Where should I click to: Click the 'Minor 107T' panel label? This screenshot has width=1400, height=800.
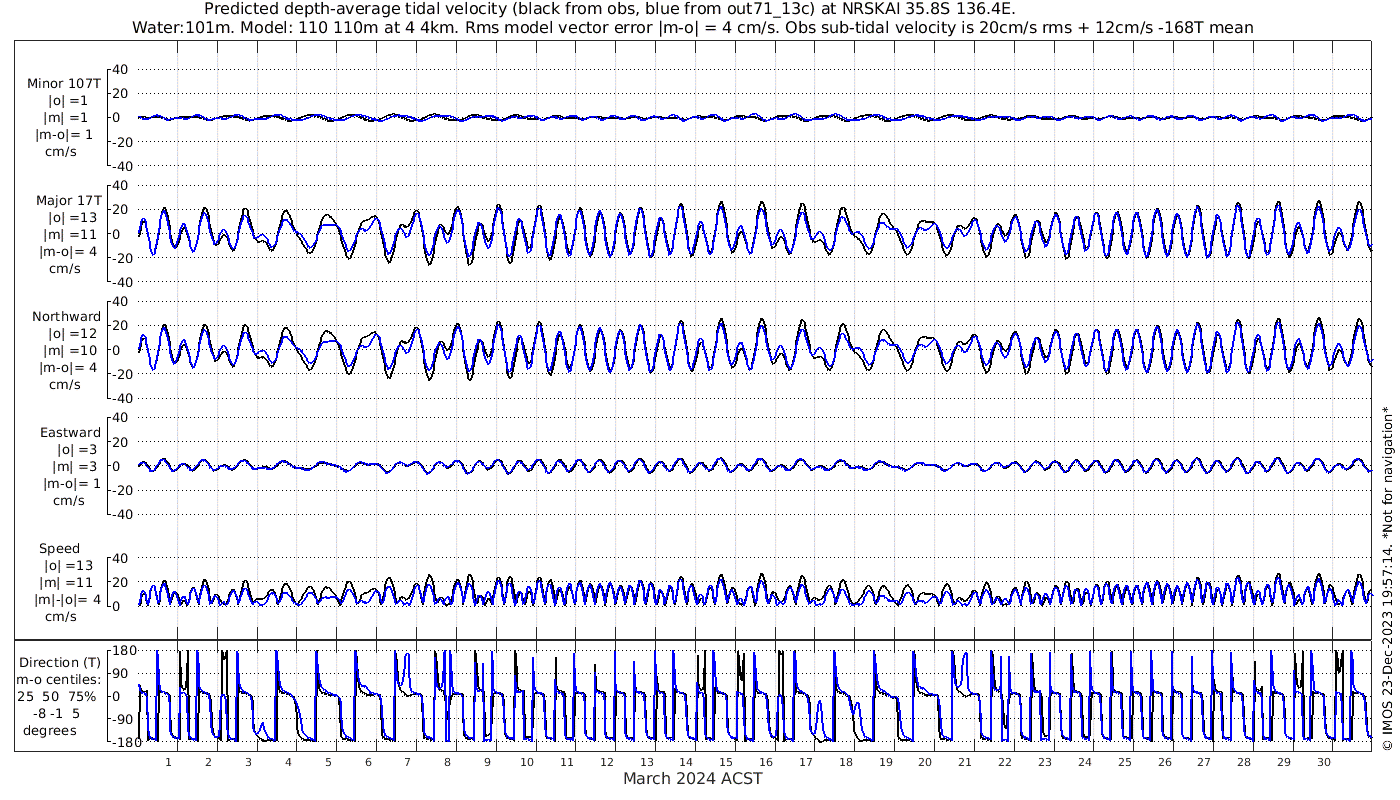(x=64, y=84)
